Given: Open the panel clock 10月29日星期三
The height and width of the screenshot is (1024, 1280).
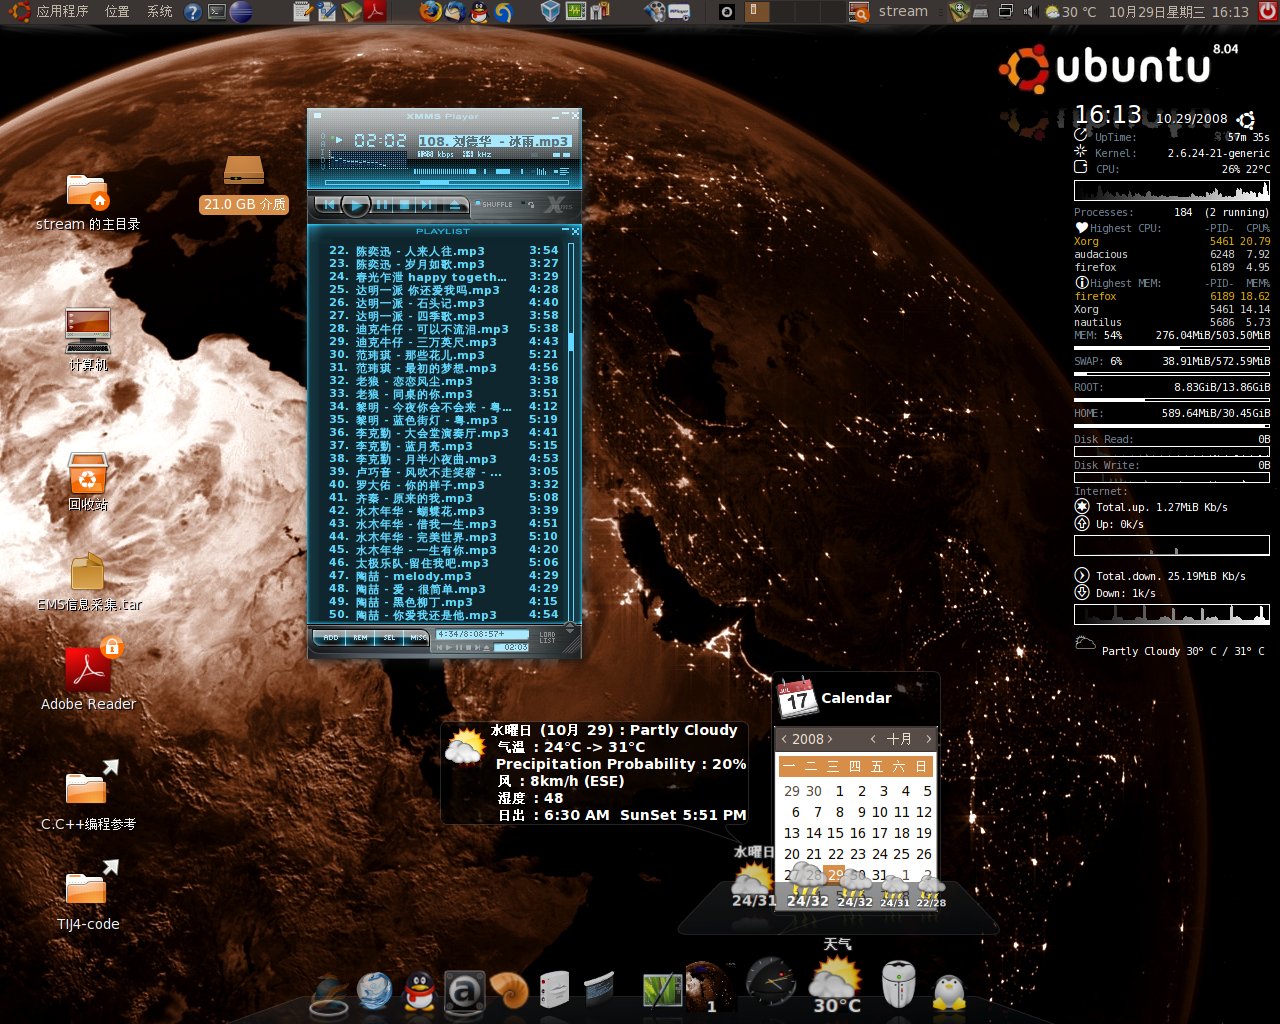Looking at the screenshot, I should [1179, 12].
